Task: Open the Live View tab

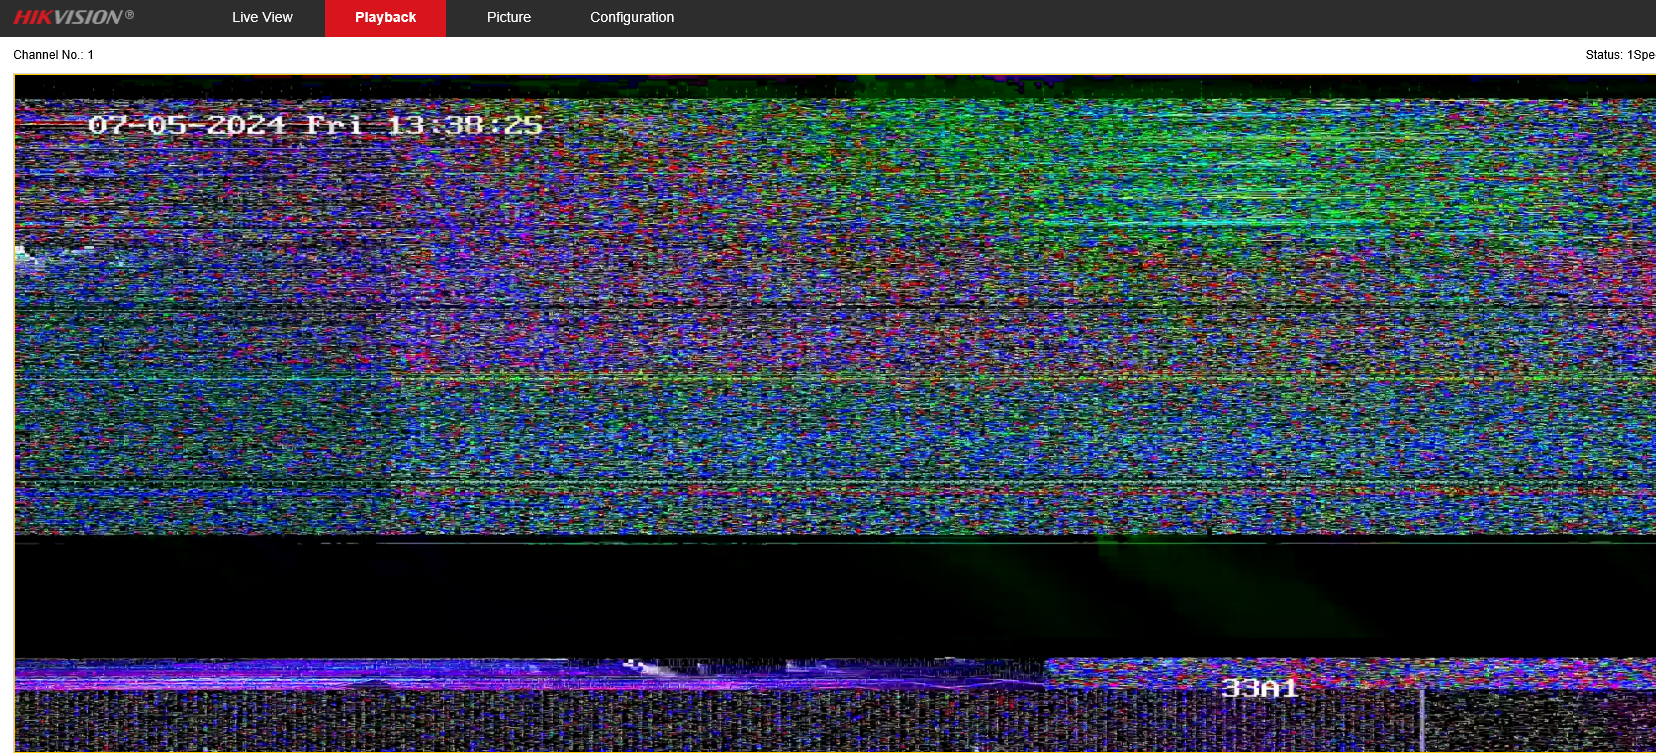Action: (262, 18)
